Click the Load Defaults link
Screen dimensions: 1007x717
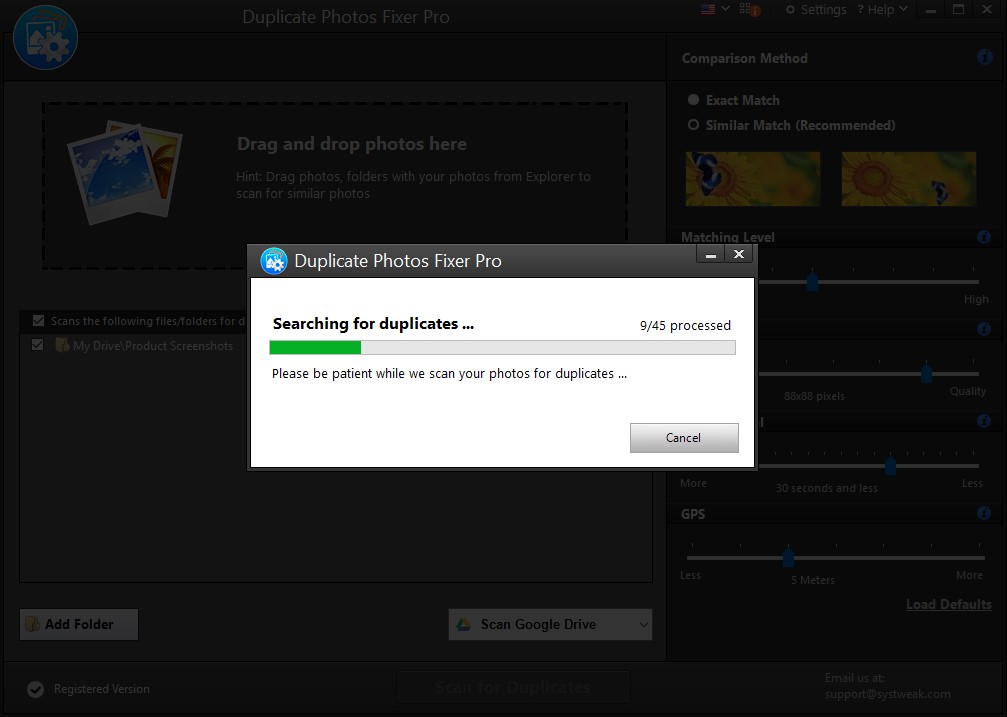(948, 604)
